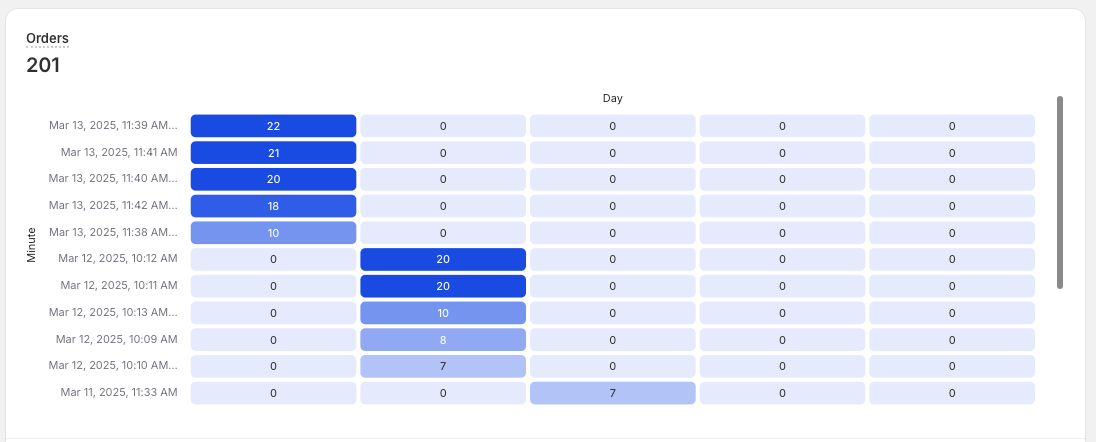Select the 20 cell in the 10:11 AM row

tap(443, 286)
